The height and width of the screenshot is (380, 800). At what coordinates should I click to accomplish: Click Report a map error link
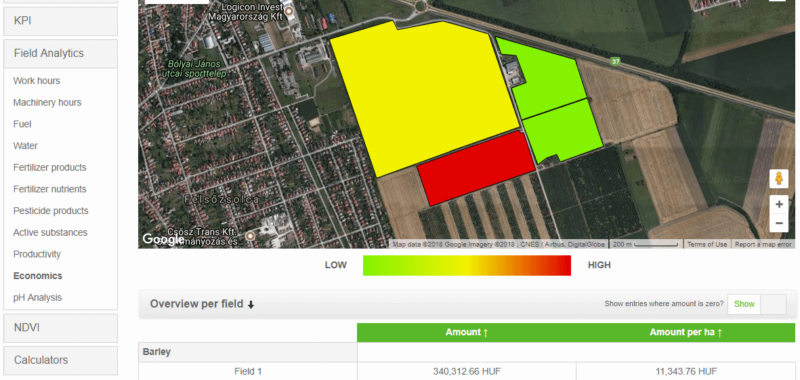pos(763,244)
